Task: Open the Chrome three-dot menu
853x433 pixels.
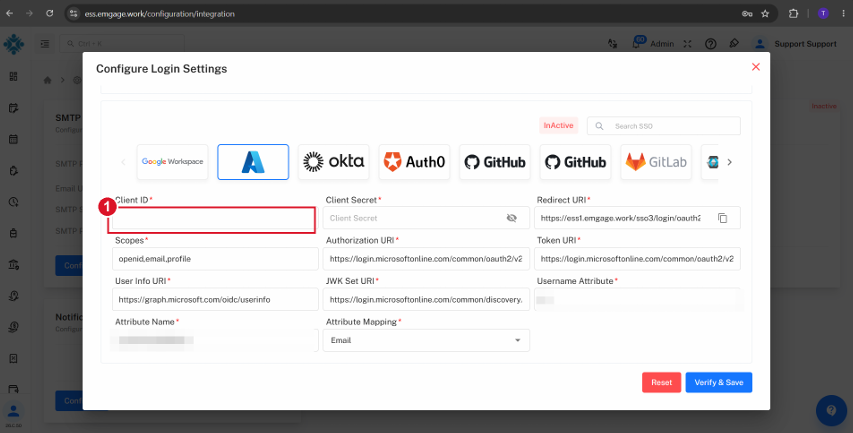Action: [843, 14]
